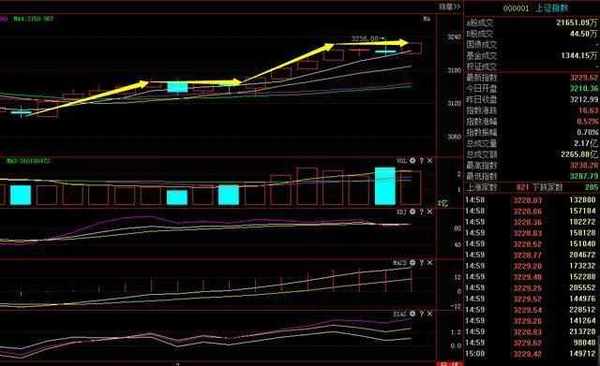Open settings gear for KDJ indicator panel
The image size is (600, 366).
pyautogui.click(x=412, y=211)
